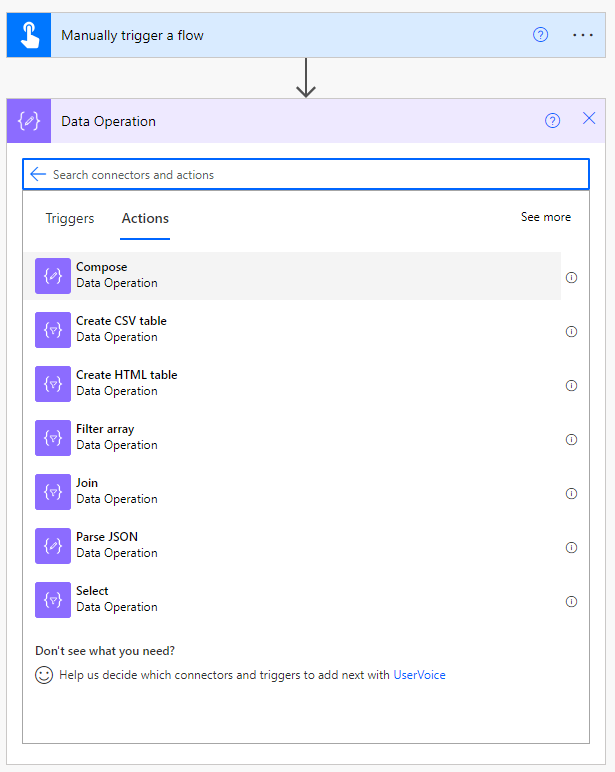
Task: Click the Parse JSON icon
Action: 53,546
